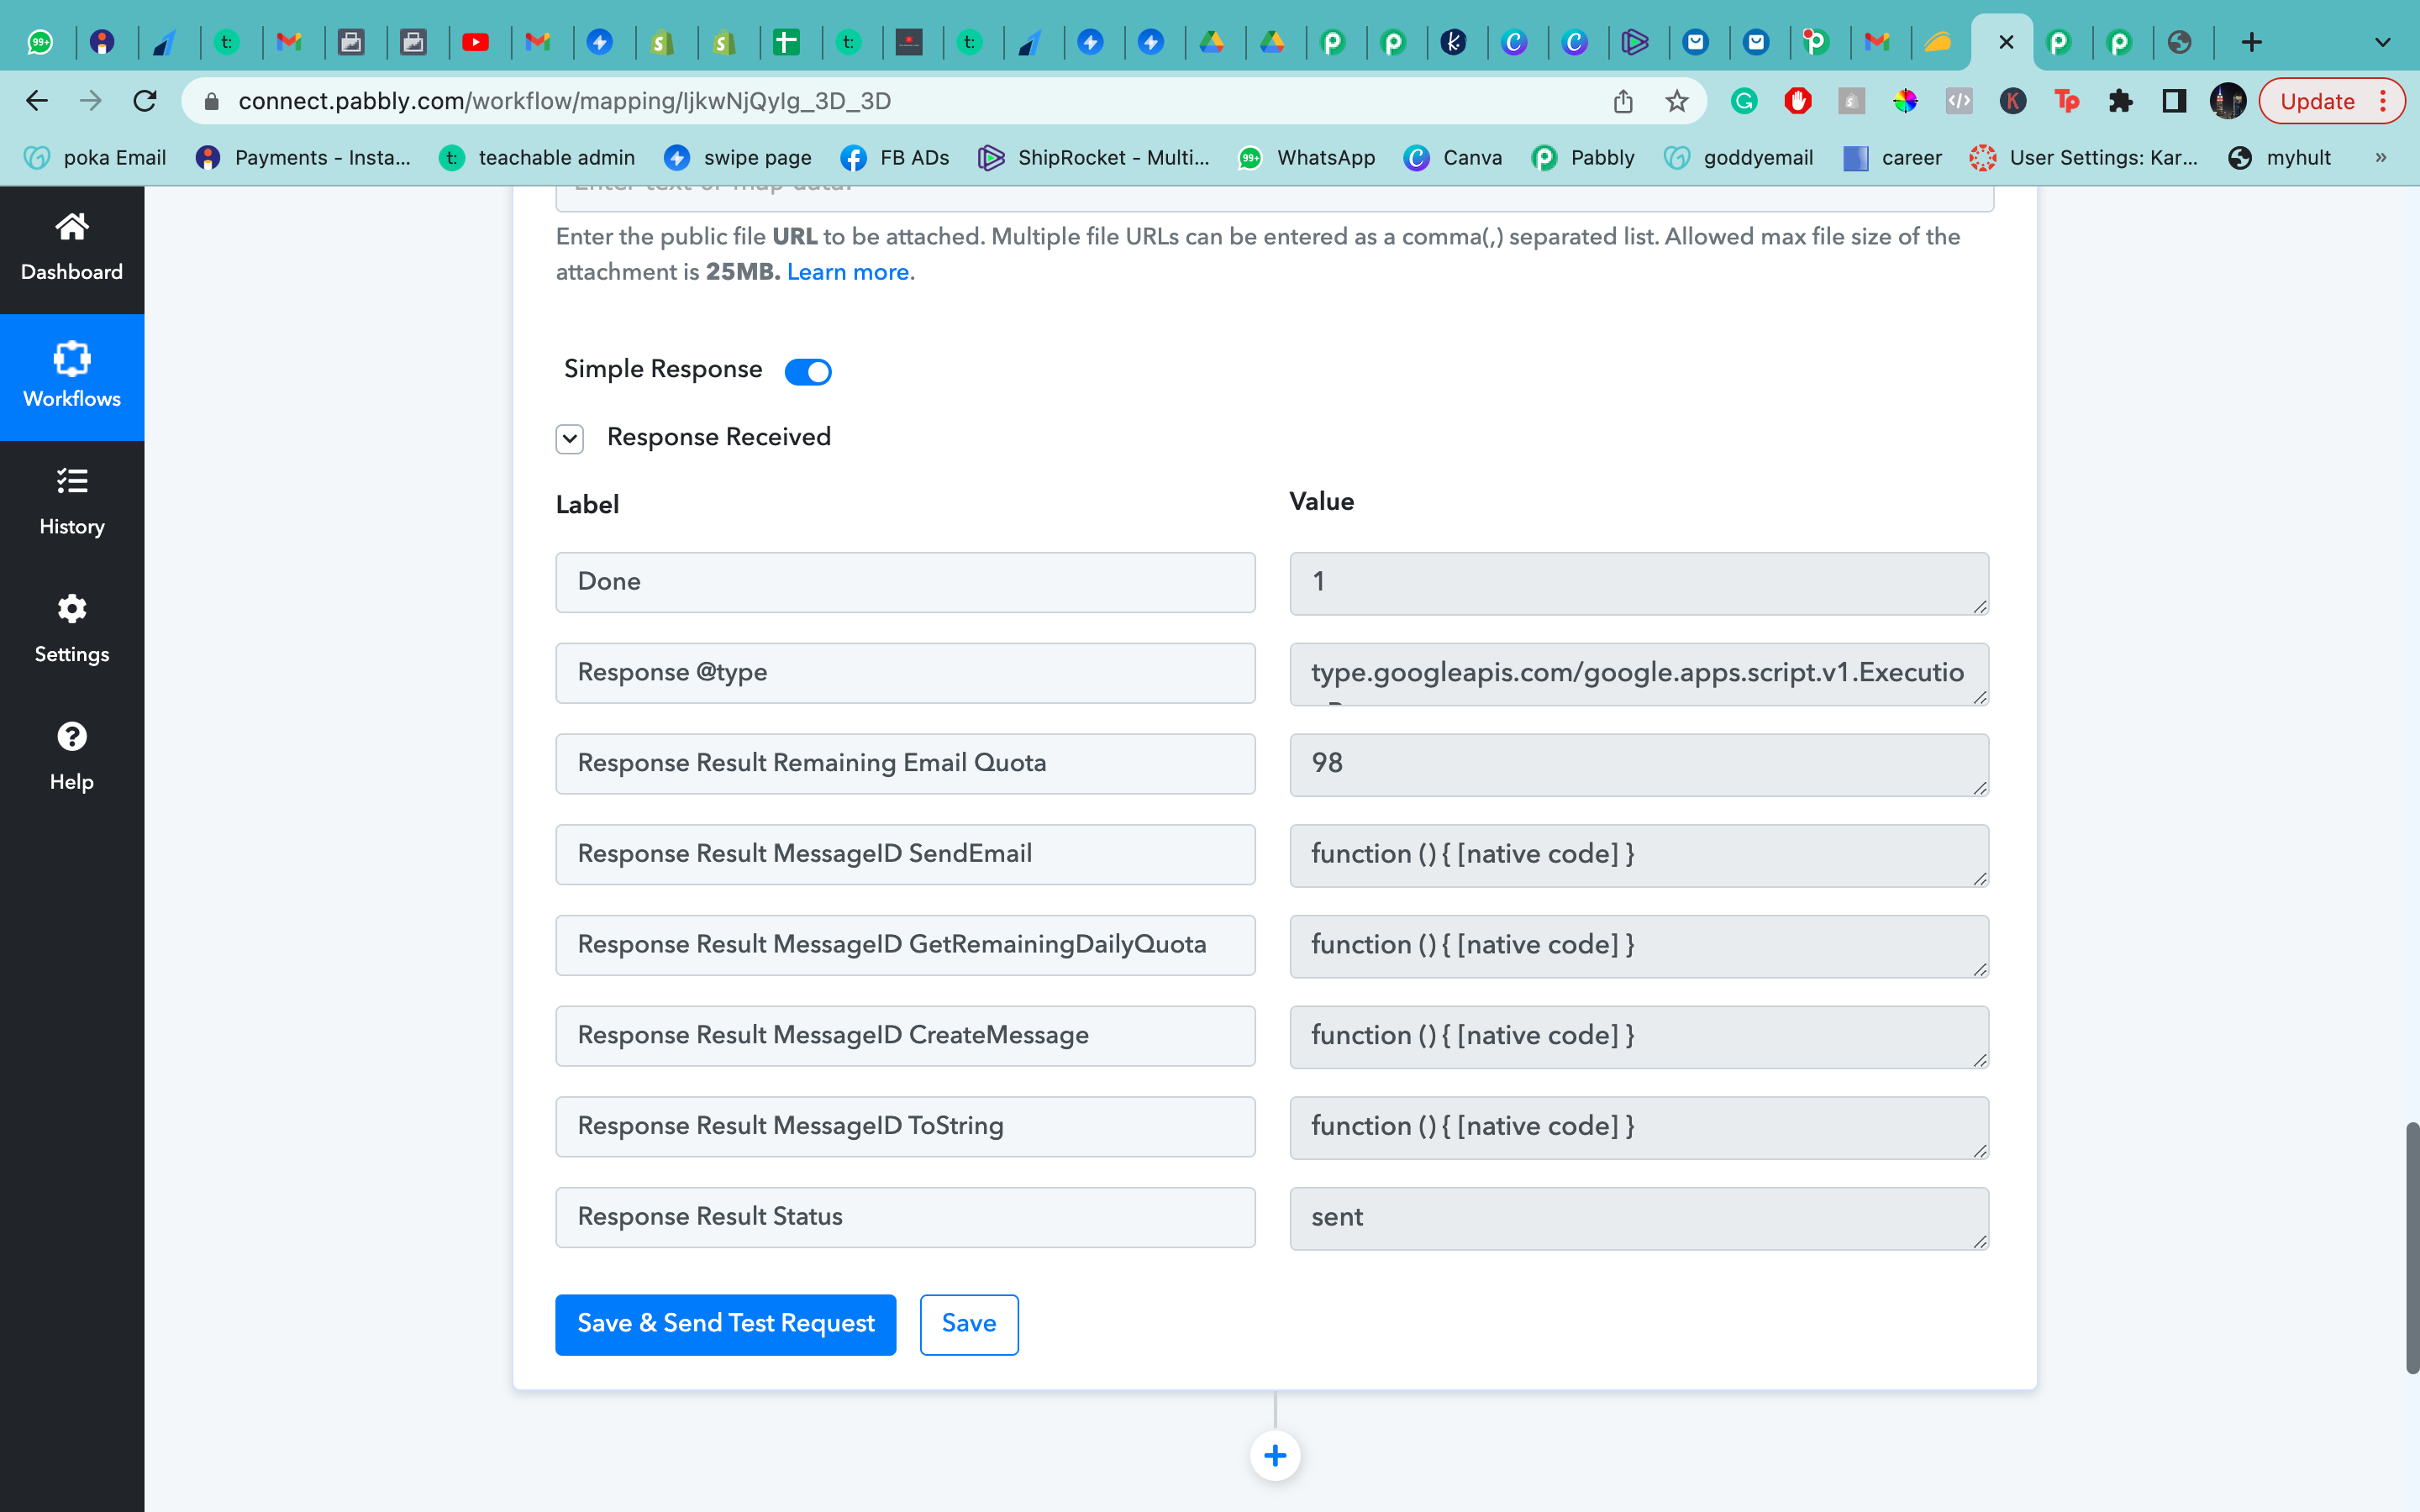Open the red Tp extension
Viewport: 2420px width, 1512px height.
coord(2066,101)
